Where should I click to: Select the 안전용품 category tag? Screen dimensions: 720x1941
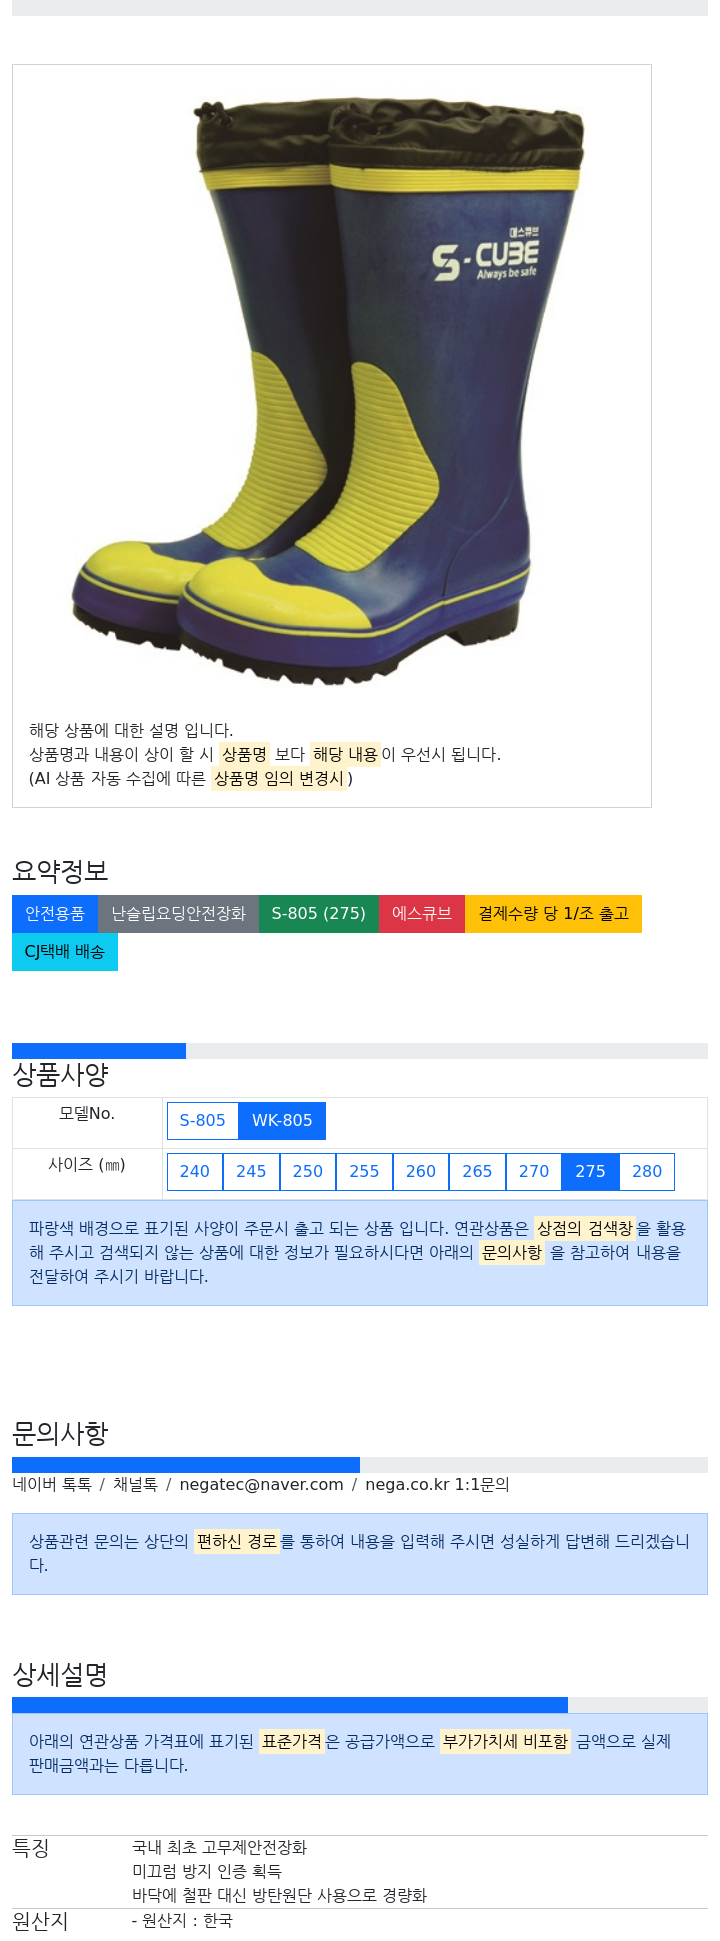[x=55, y=914]
